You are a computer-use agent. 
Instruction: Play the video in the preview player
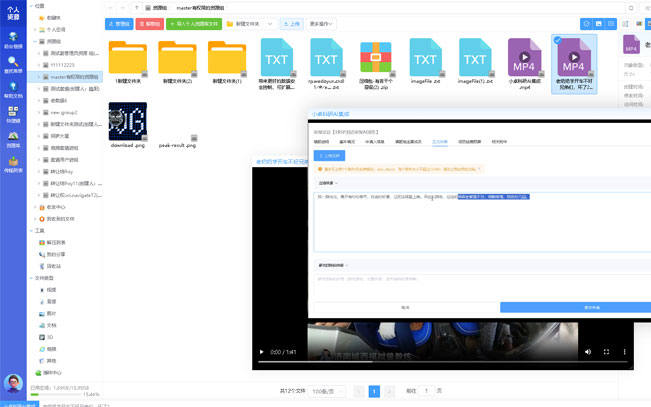tap(263, 352)
